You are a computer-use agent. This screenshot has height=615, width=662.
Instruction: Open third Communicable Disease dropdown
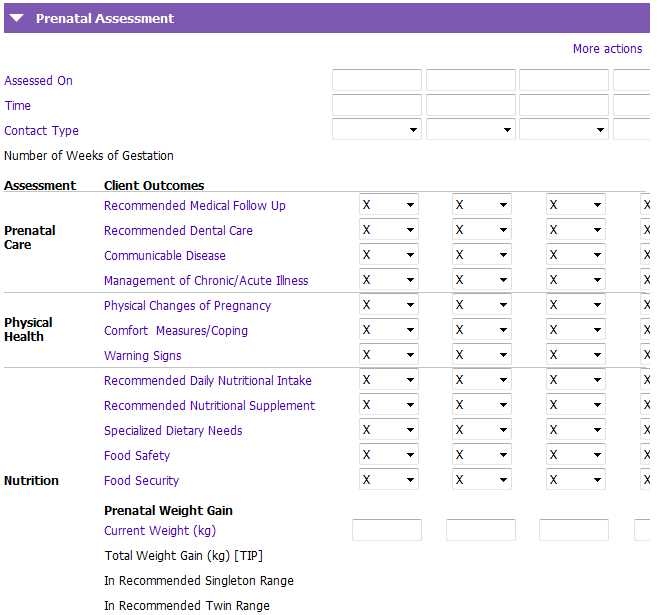pos(576,255)
